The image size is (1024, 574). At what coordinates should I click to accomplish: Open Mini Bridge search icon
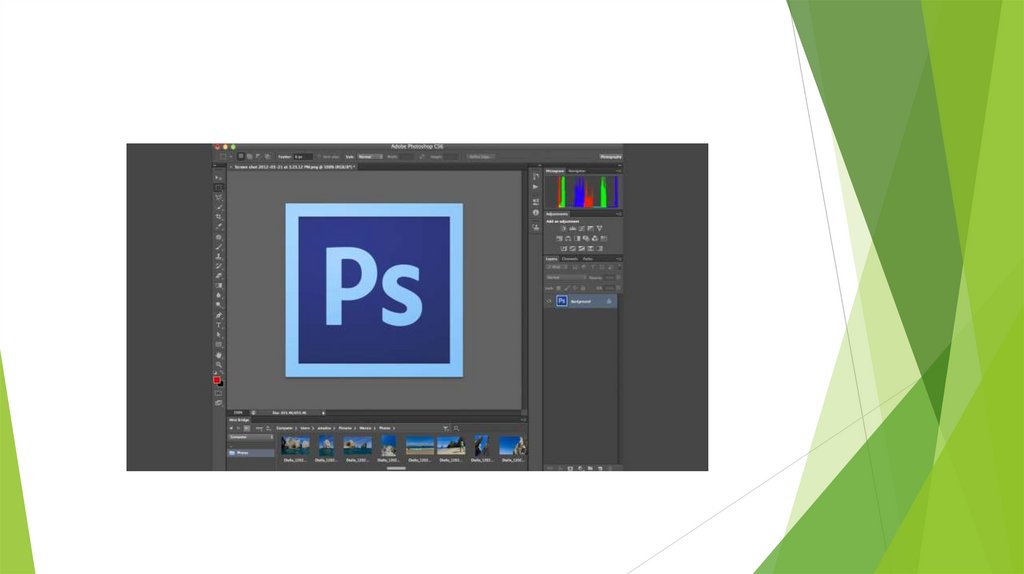(456, 428)
